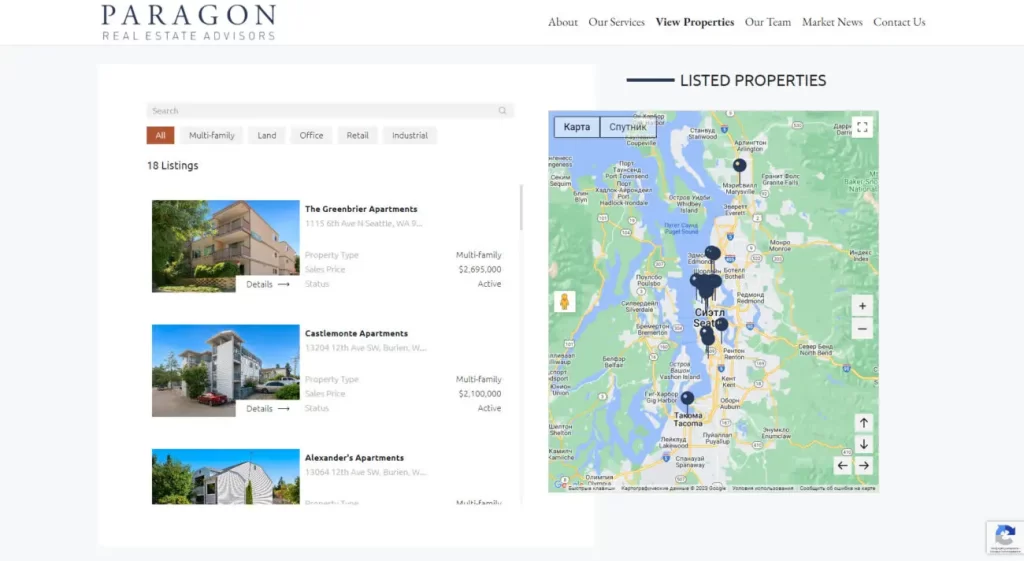Viewport: 1024px width, 561px height.
Task: Click the LISTED PROPERTIES heading
Action: point(752,80)
